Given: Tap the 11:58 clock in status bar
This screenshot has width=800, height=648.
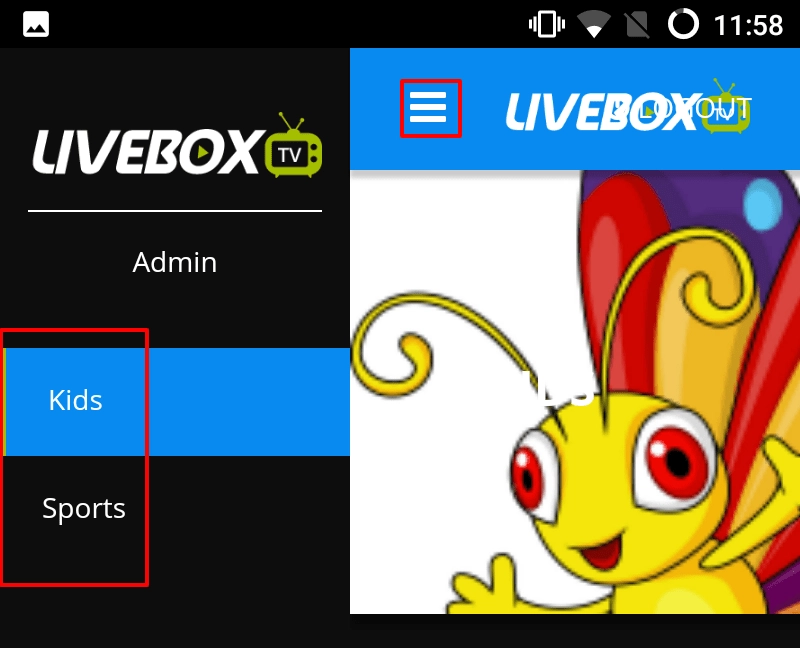Looking at the screenshot, I should pos(748,25).
